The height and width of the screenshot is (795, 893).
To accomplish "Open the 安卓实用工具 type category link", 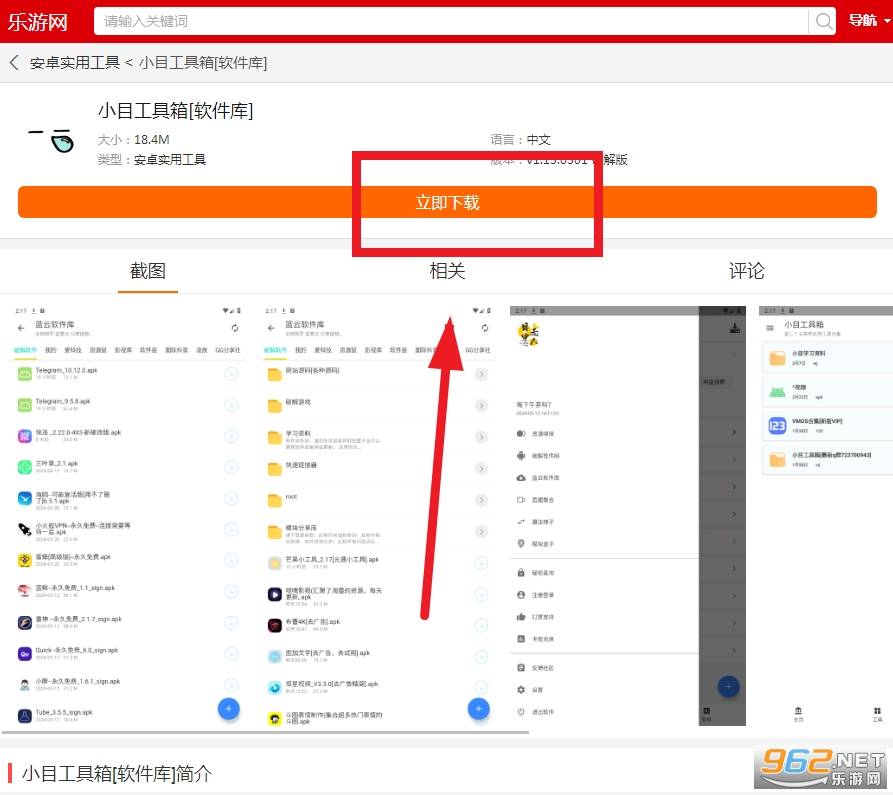I will coord(170,159).
